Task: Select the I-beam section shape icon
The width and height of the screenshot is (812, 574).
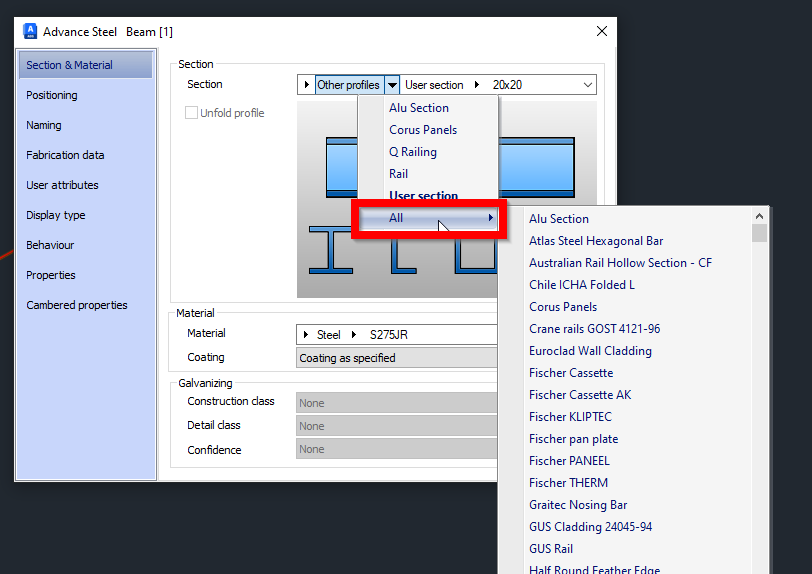Action: click(x=331, y=250)
